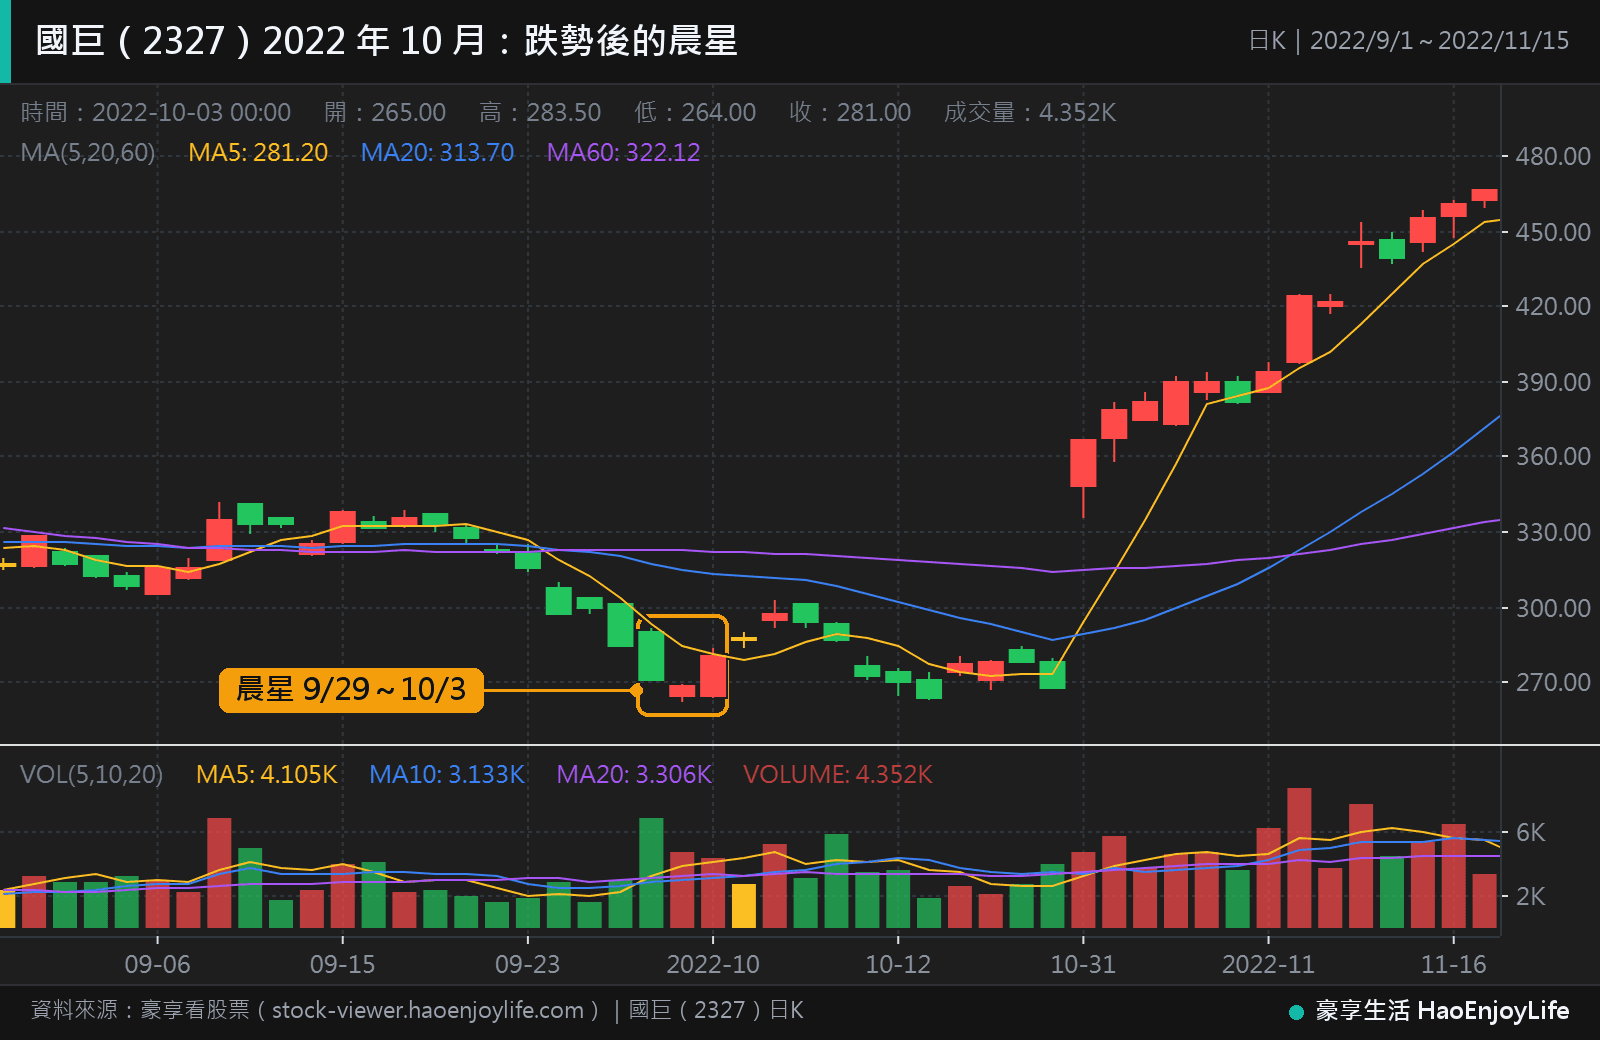Click the 360.00 price axis label

pos(1552,456)
